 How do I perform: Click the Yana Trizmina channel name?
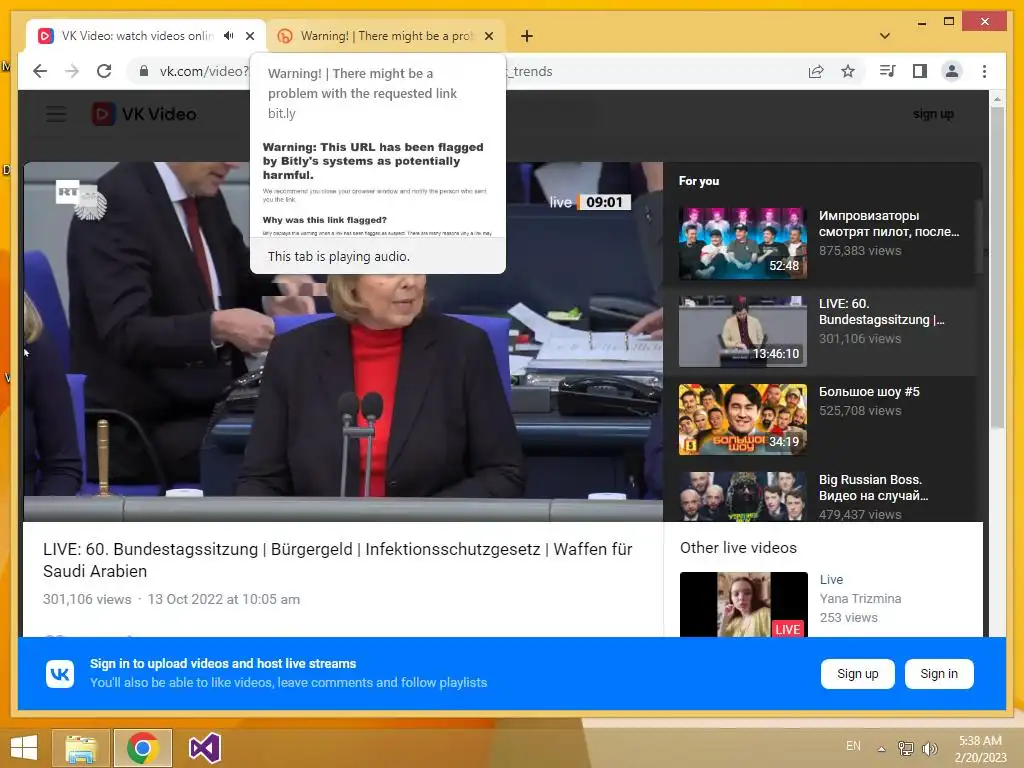pyautogui.click(x=860, y=599)
